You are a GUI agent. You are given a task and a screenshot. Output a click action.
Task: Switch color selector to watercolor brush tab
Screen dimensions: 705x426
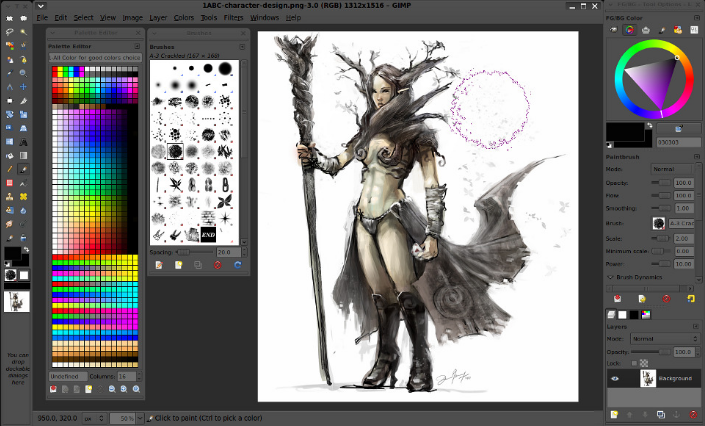pos(662,30)
